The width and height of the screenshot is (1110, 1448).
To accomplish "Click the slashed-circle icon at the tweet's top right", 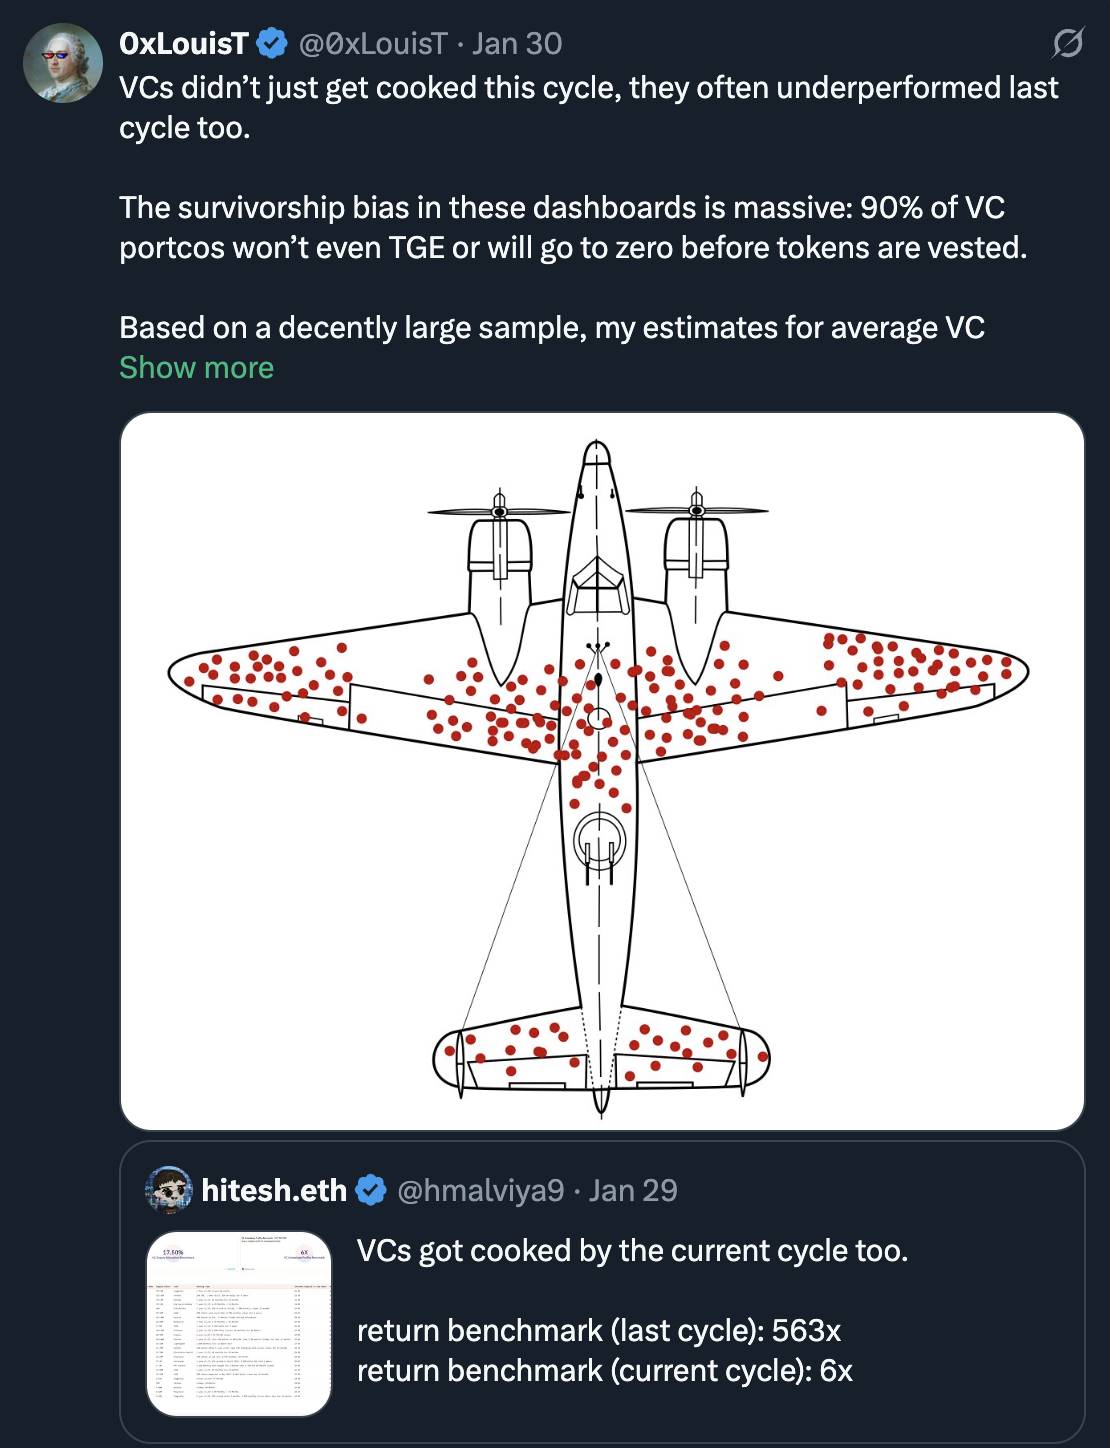I will (1067, 43).
